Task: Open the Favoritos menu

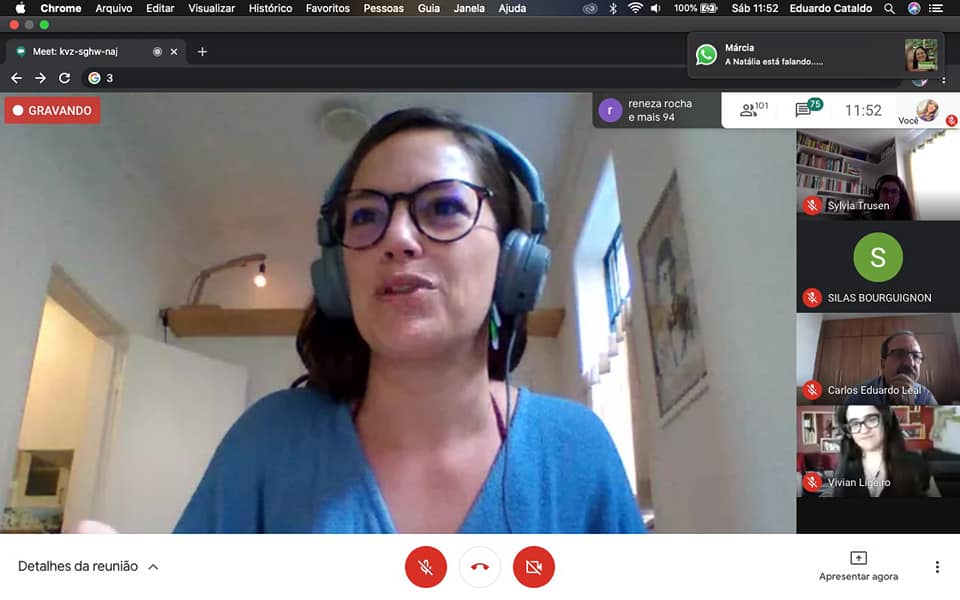Action: (328, 8)
